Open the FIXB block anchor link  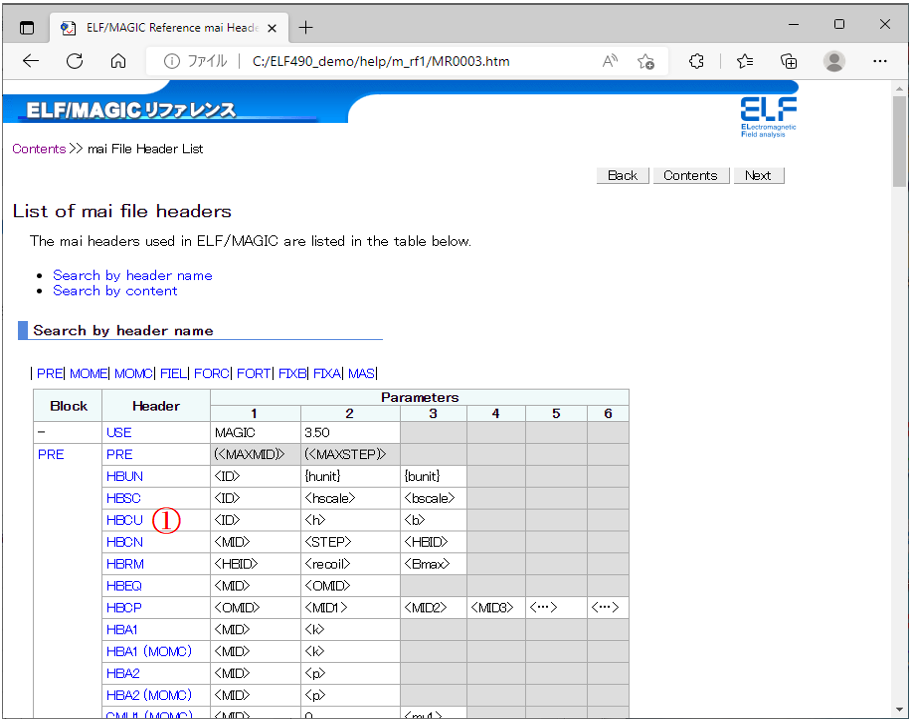click(x=292, y=373)
